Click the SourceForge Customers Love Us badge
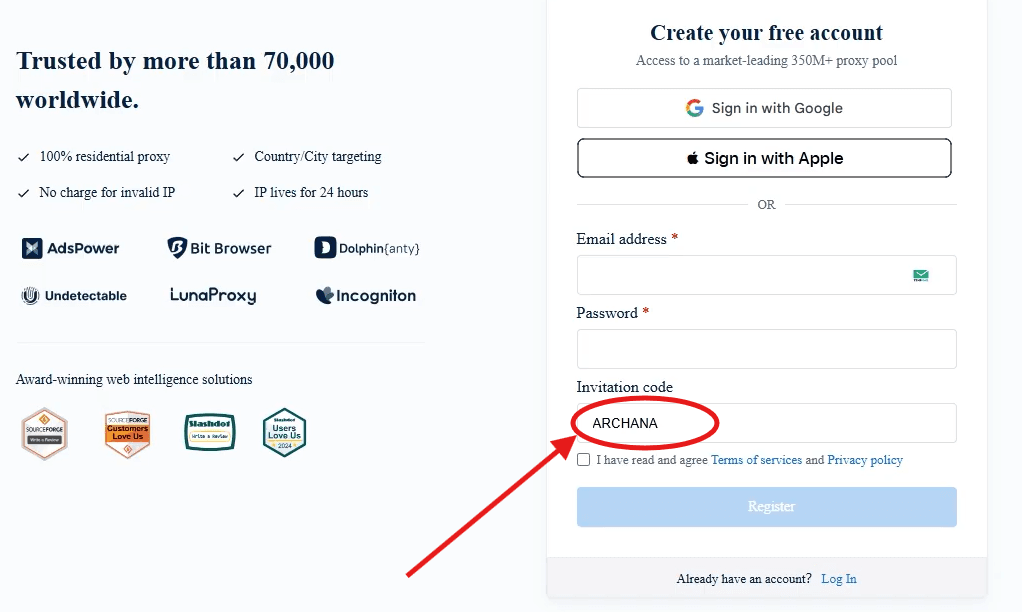The image size is (1022, 612). (x=127, y=432)
